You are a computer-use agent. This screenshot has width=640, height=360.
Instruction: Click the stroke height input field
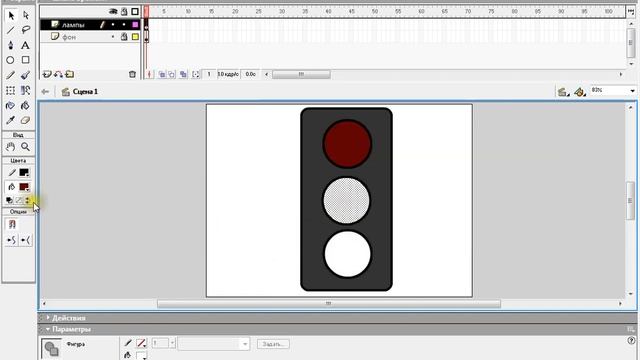[160, 343]
